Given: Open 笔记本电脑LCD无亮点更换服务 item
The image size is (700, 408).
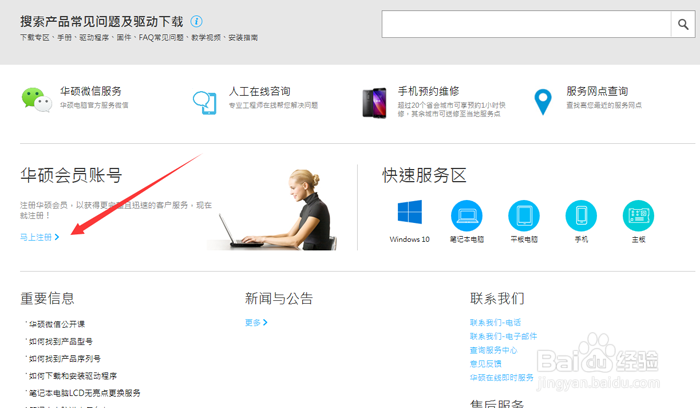Looking at the screenshot, I should [x=84, y=393].
